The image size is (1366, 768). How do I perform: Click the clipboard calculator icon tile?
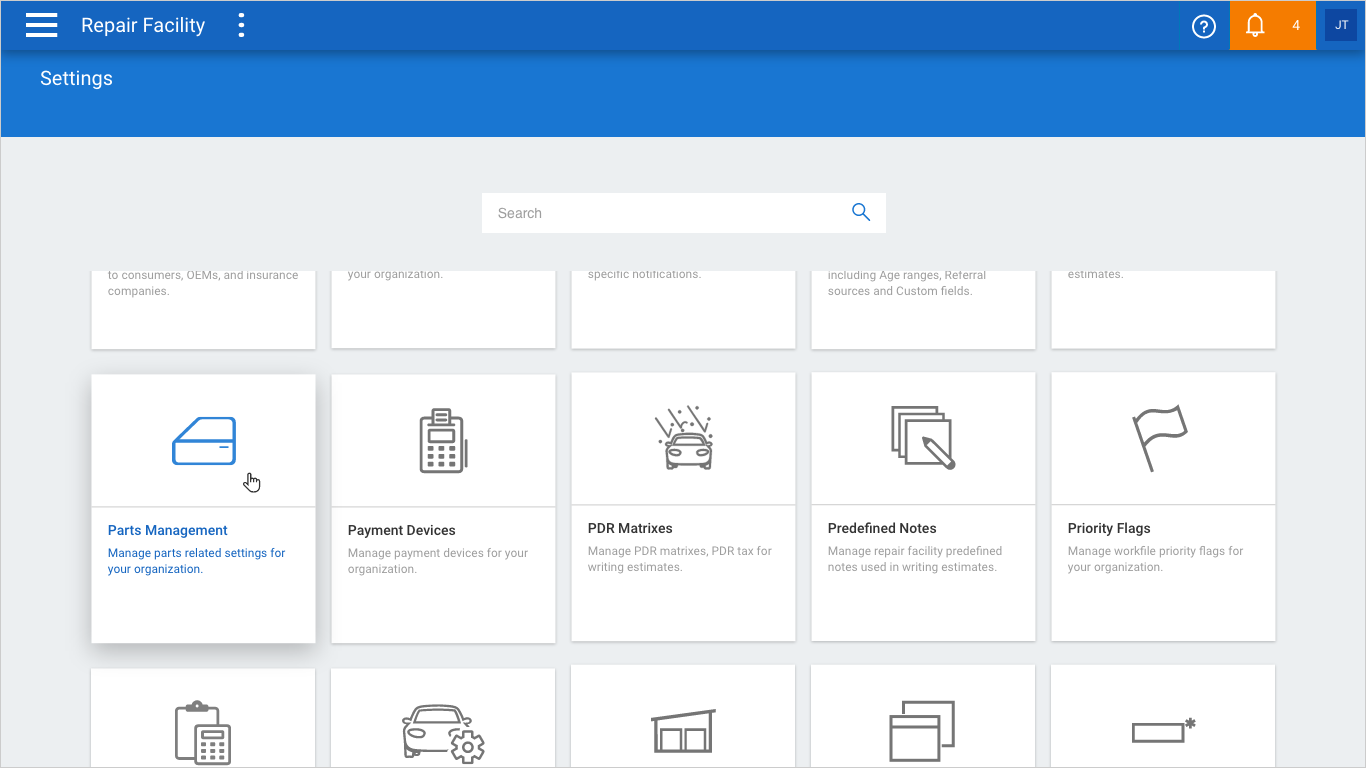click(203, 732)
